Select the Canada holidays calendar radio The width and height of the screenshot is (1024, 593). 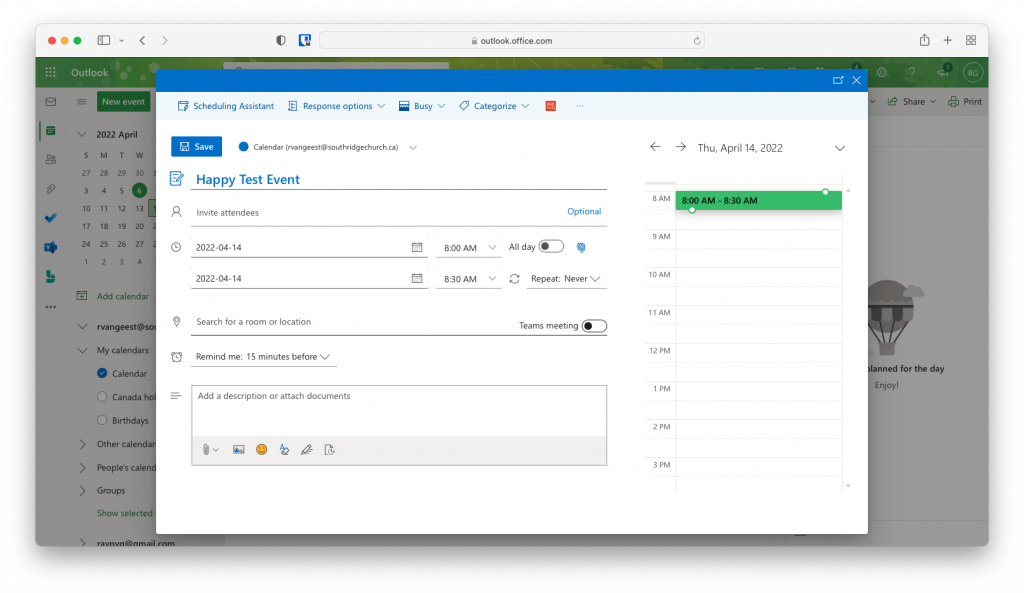point(102,397)
